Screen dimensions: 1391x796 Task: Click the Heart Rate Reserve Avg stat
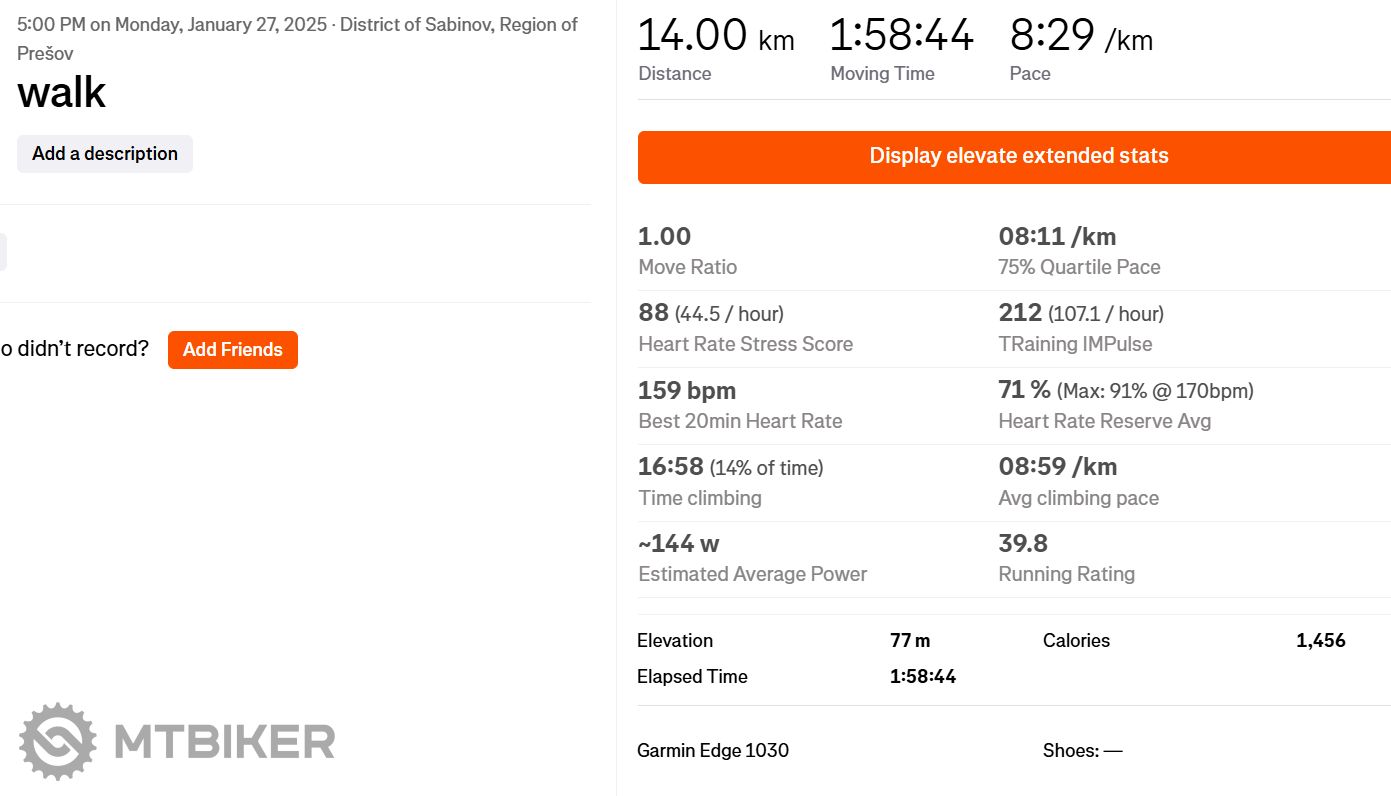pyautogui.click(x=1104, y=421)
